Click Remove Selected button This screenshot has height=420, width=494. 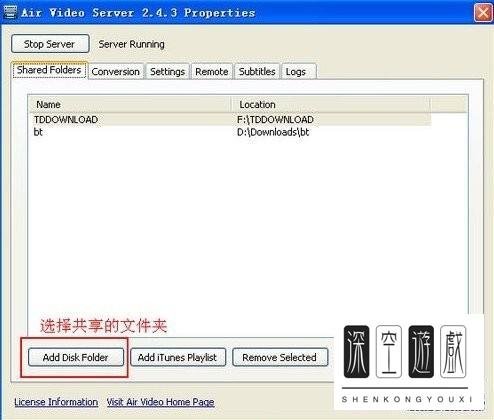(280, 357)
